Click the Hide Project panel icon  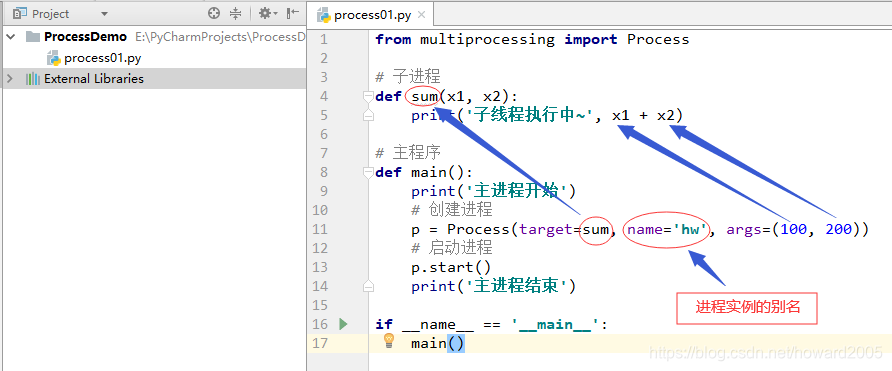pyautogui.click(x=292, y=13)
